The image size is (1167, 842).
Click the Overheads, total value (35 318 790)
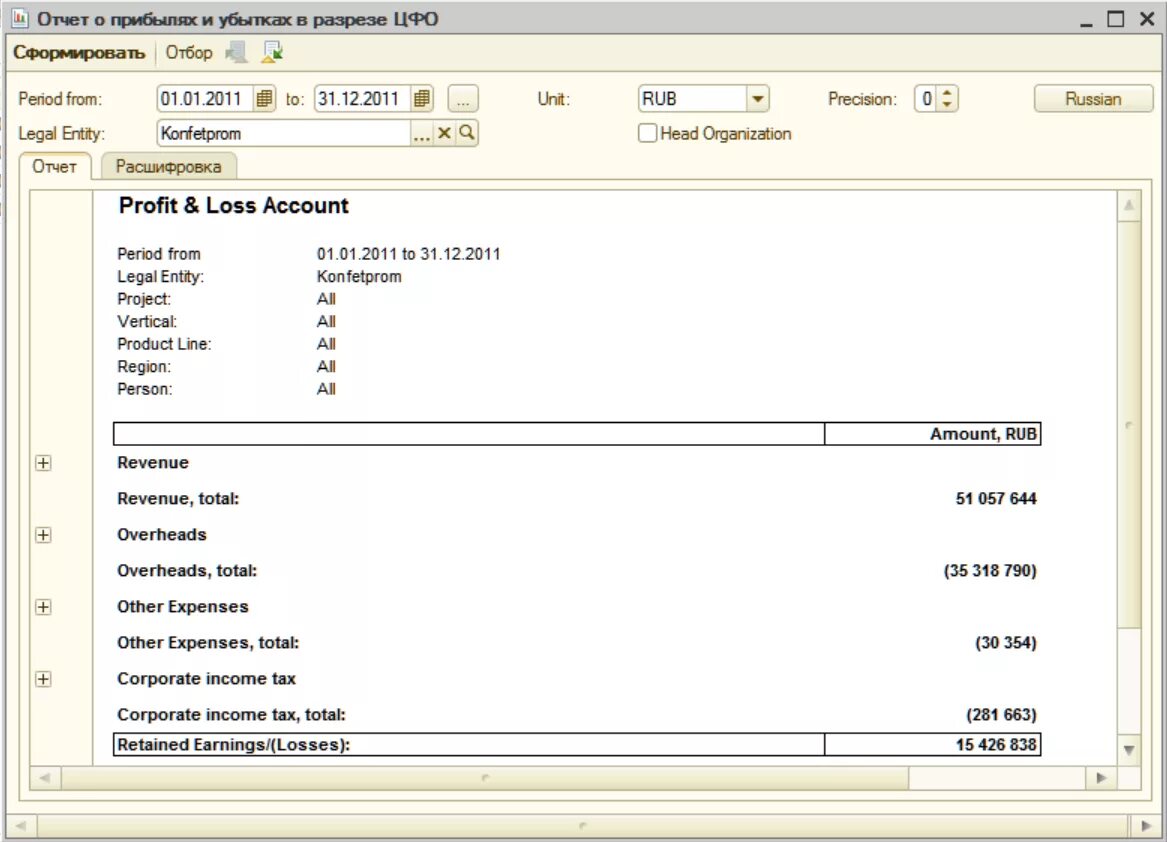(x=990, y=571)
